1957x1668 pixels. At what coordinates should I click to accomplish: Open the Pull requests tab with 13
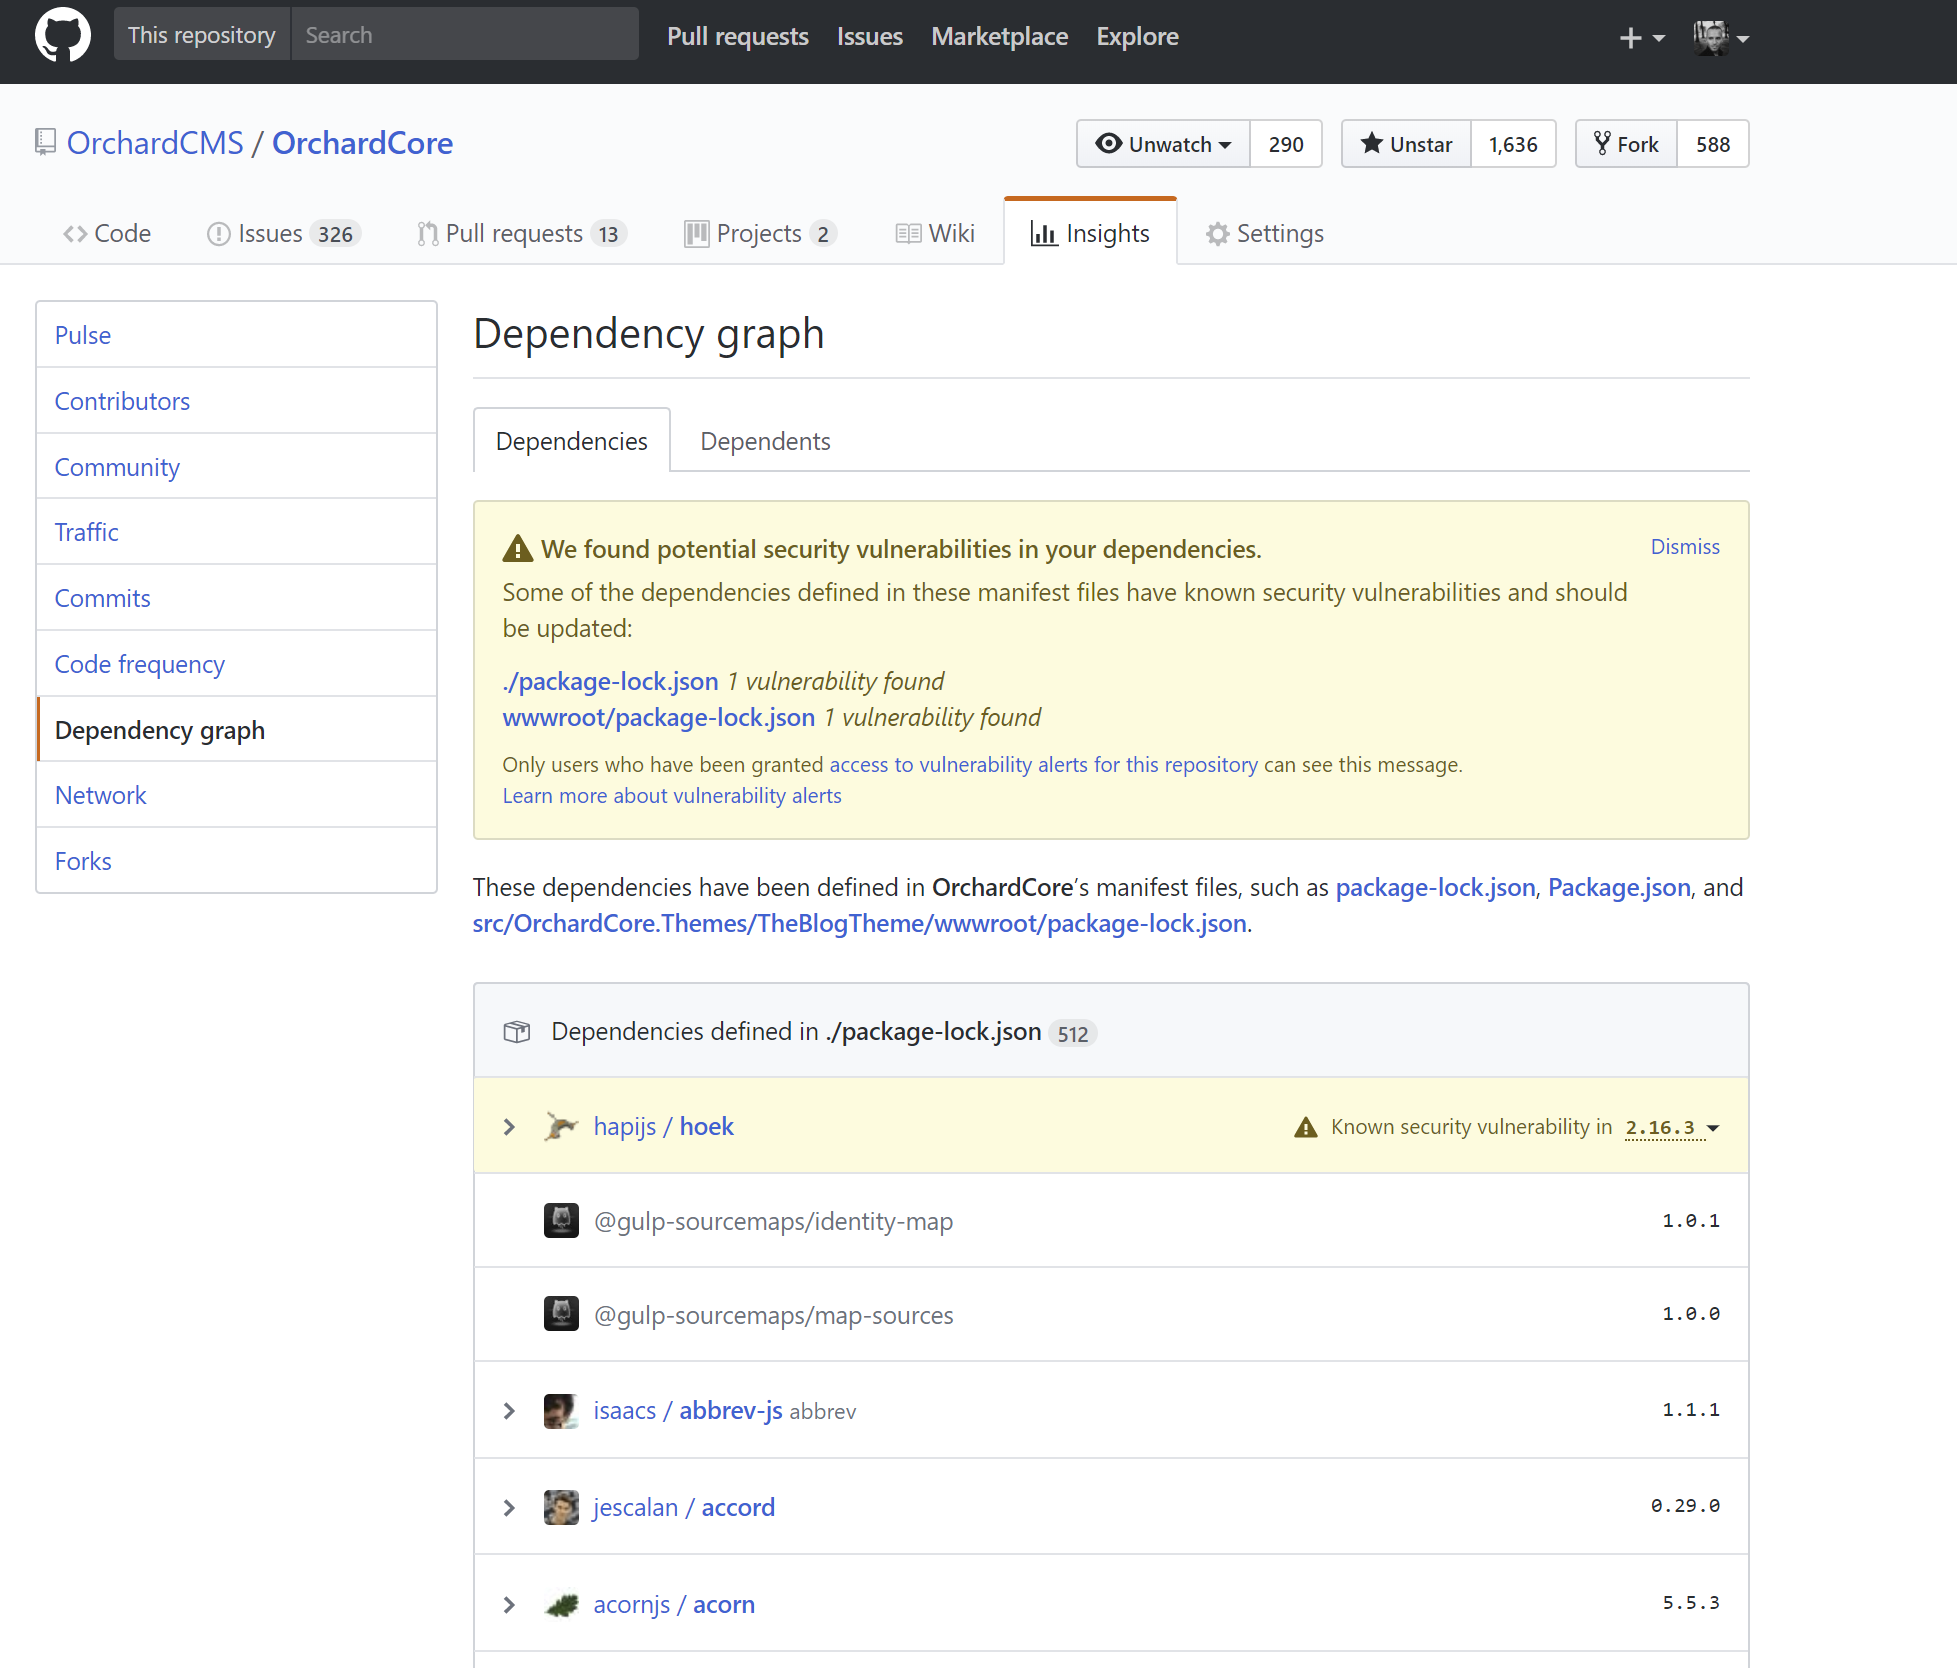tap(521, 233)
